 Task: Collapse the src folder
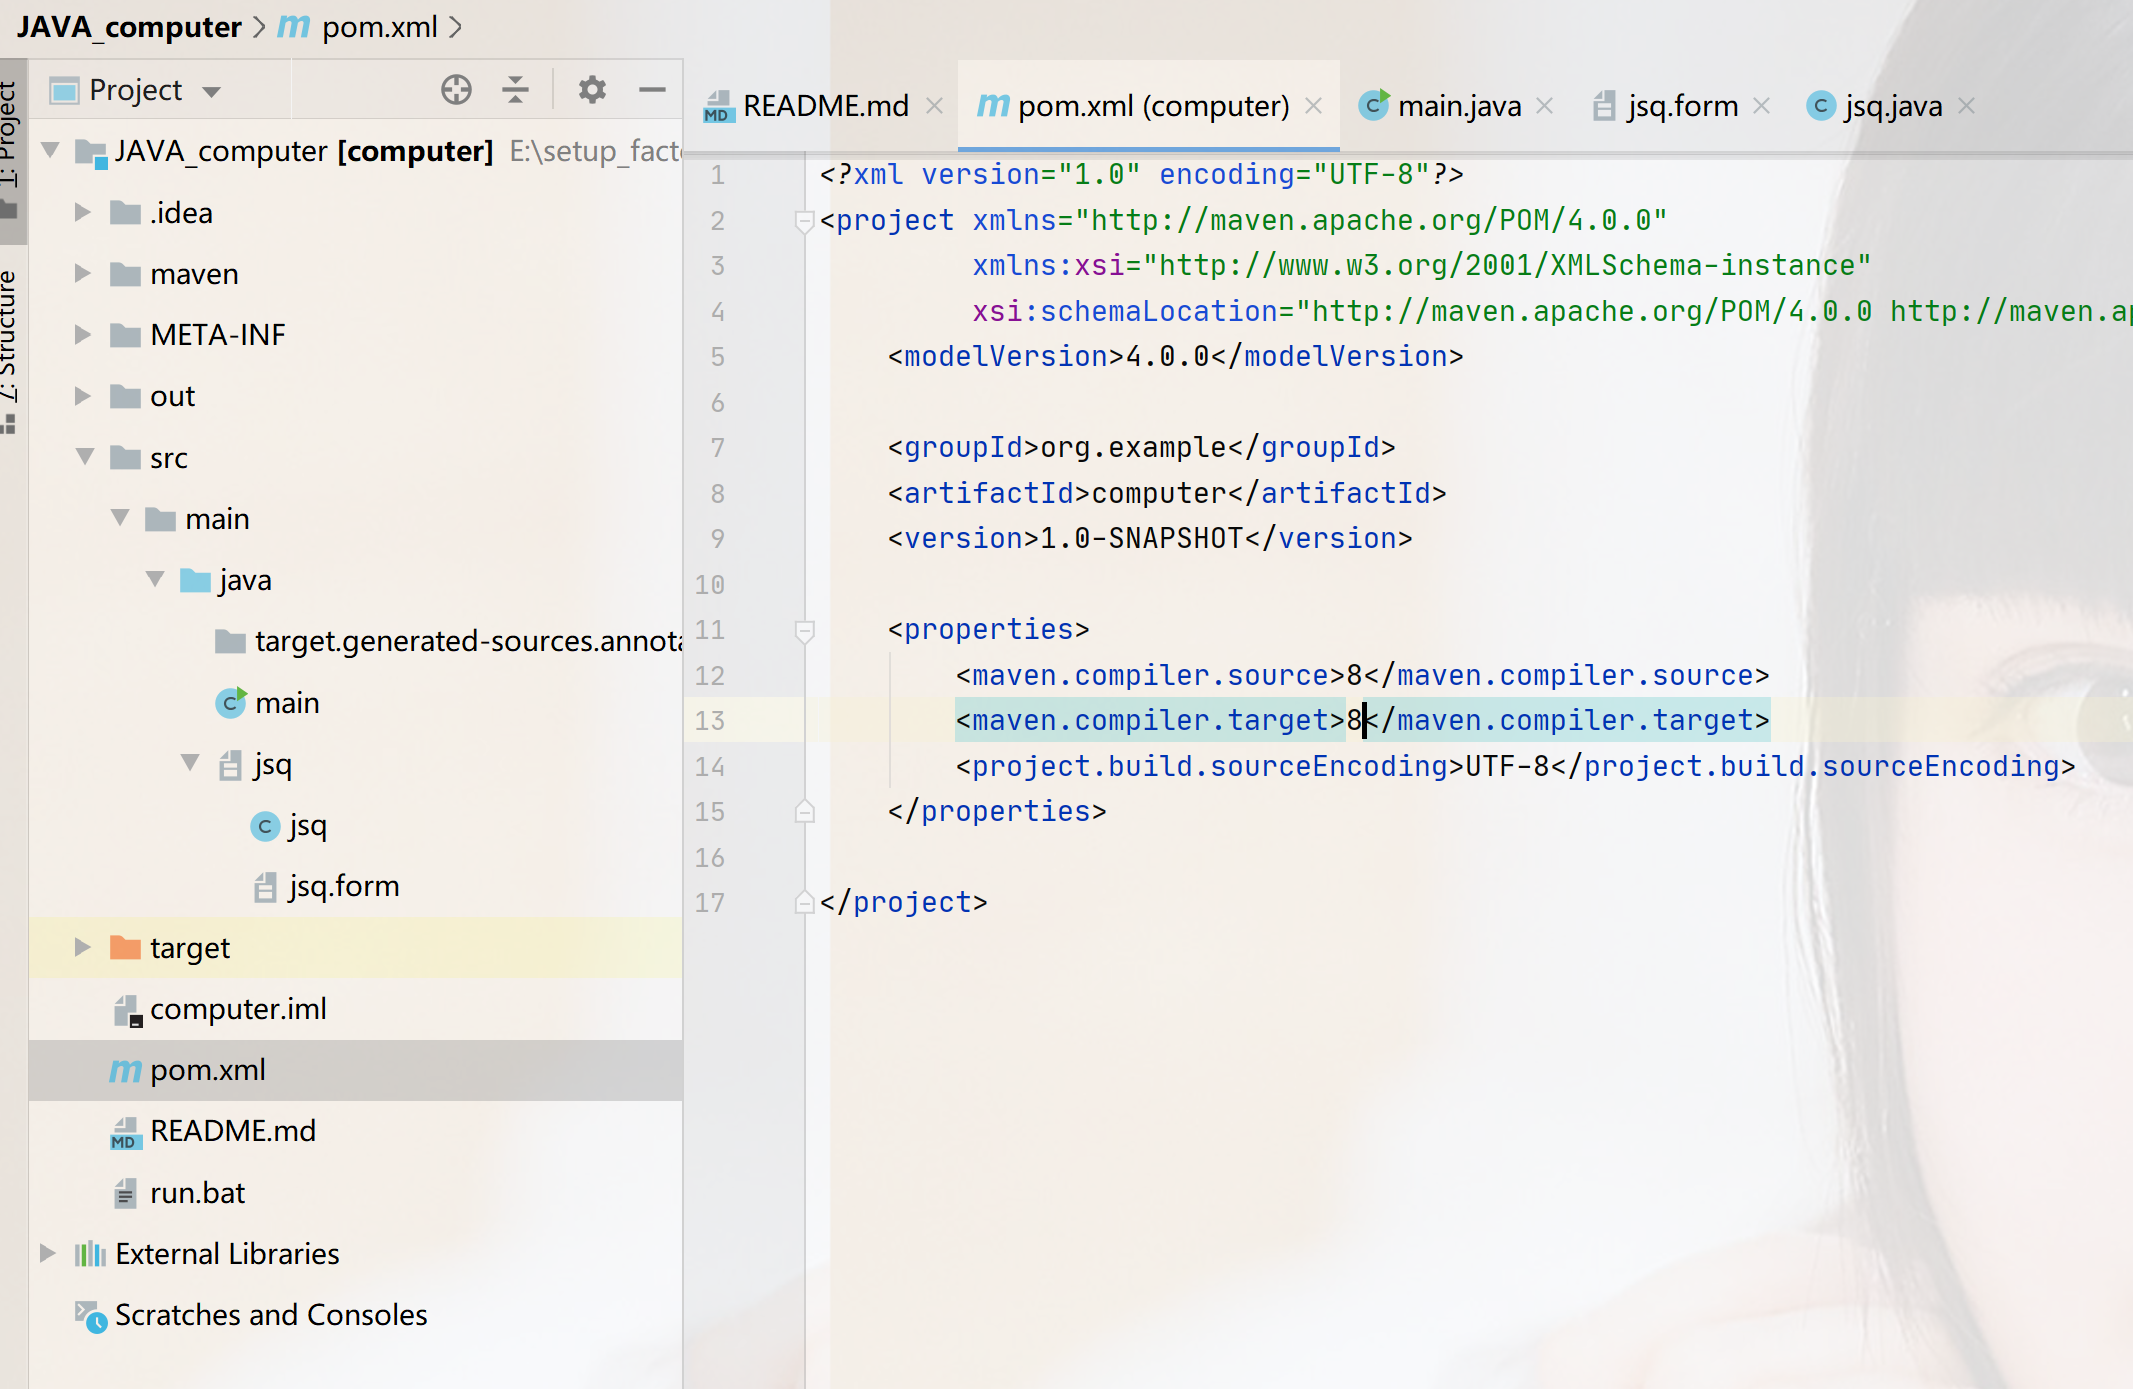pos(85,457)
